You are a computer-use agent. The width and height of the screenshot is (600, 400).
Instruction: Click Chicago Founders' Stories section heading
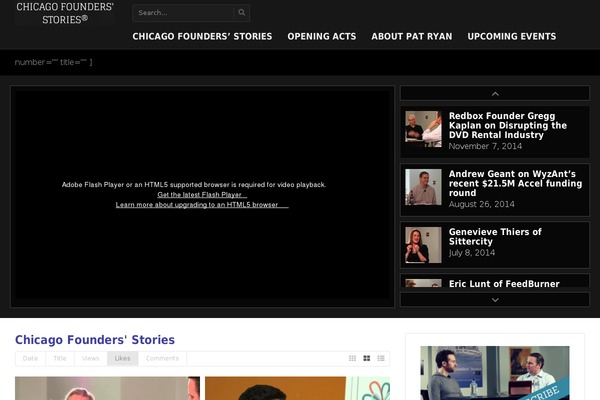tap(95, 340)
